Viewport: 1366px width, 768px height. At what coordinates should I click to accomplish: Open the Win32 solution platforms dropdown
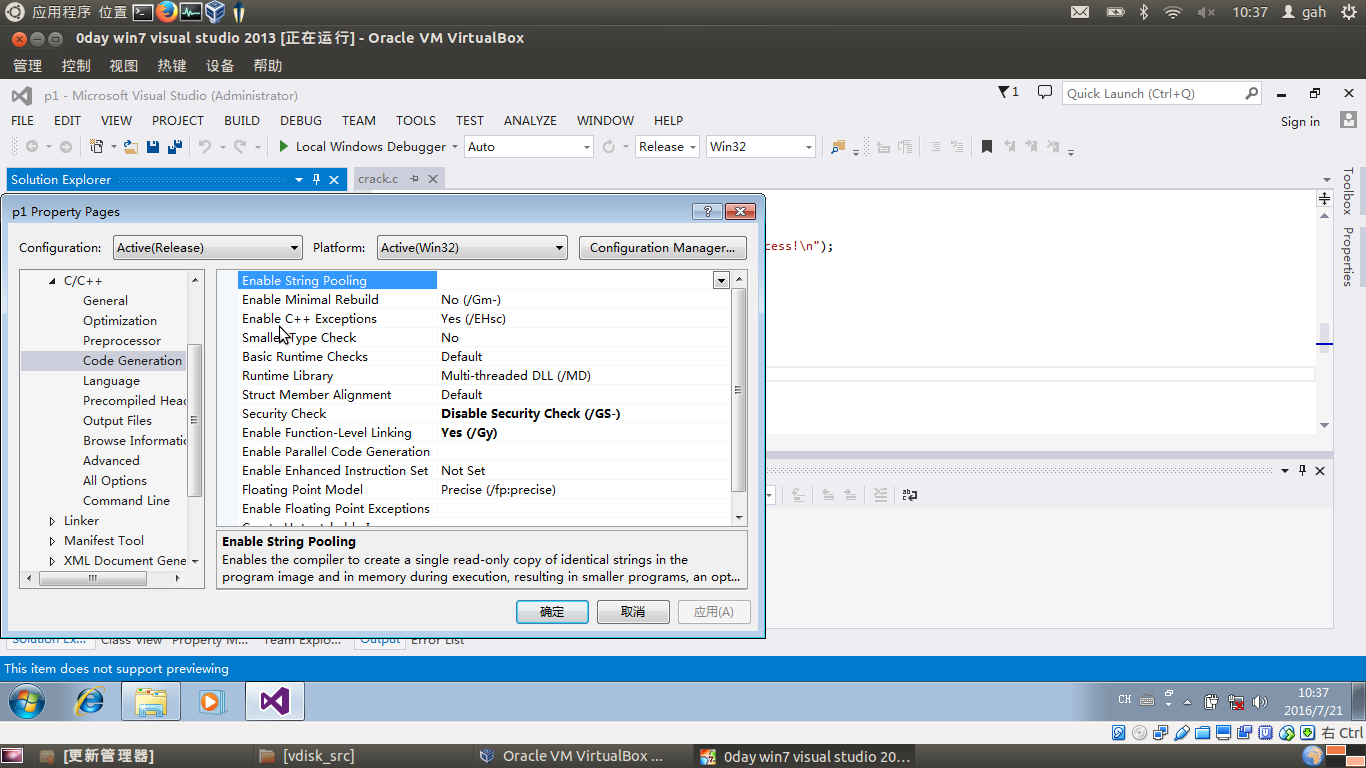(761, 147)
